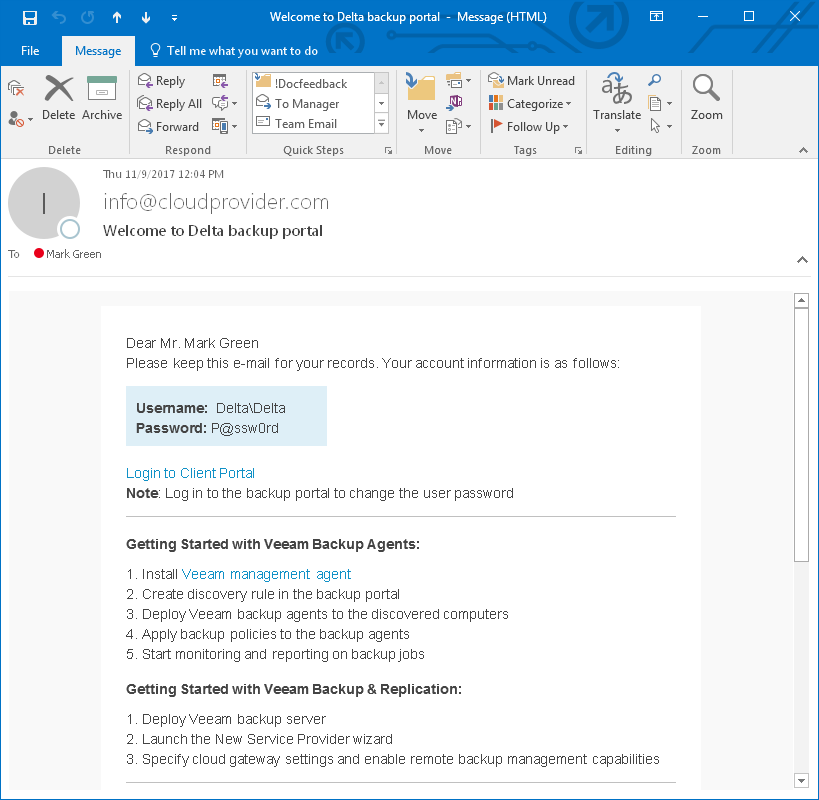
Task: Mark the message as Unread
Action: coord(531,80)
